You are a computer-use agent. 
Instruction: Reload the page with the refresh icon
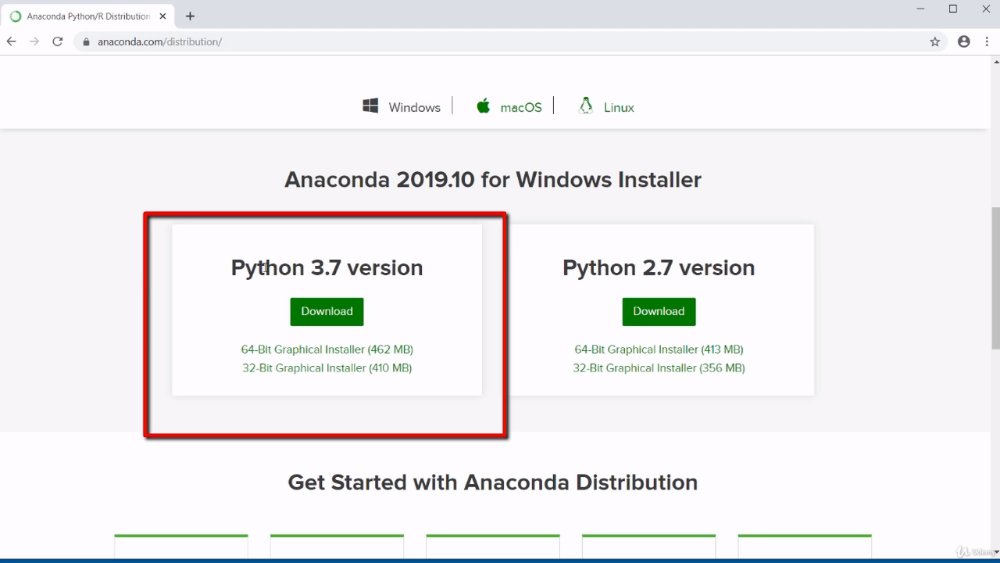click(57, 41)
